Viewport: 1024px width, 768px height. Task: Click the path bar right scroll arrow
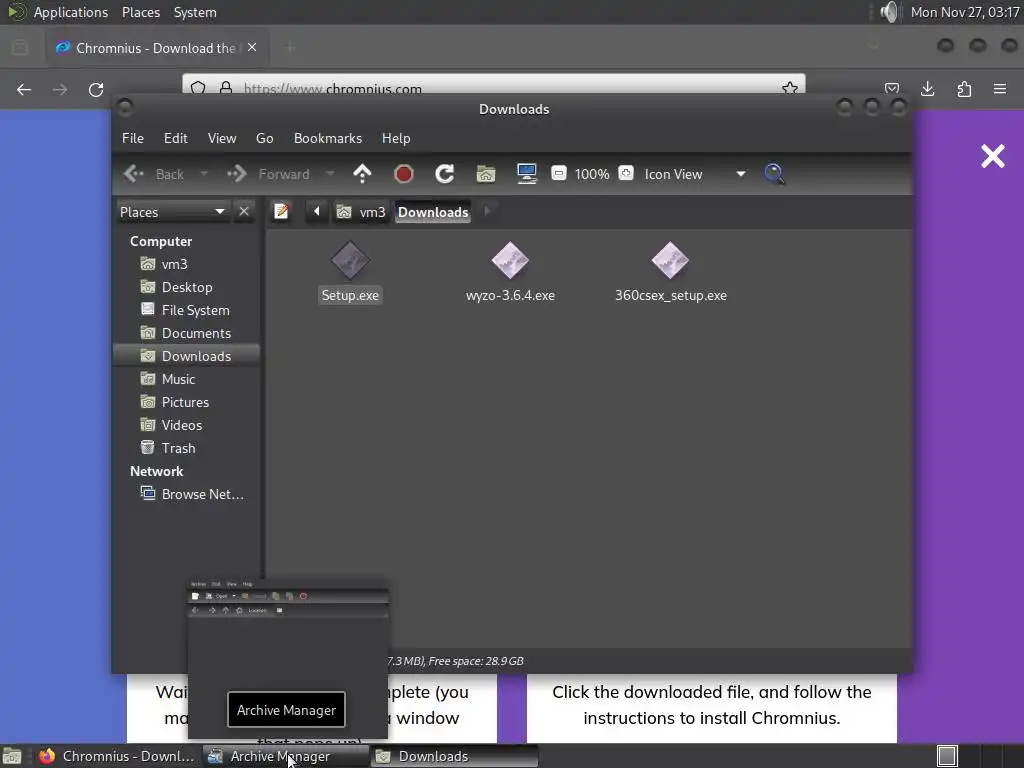pos(487,212)
